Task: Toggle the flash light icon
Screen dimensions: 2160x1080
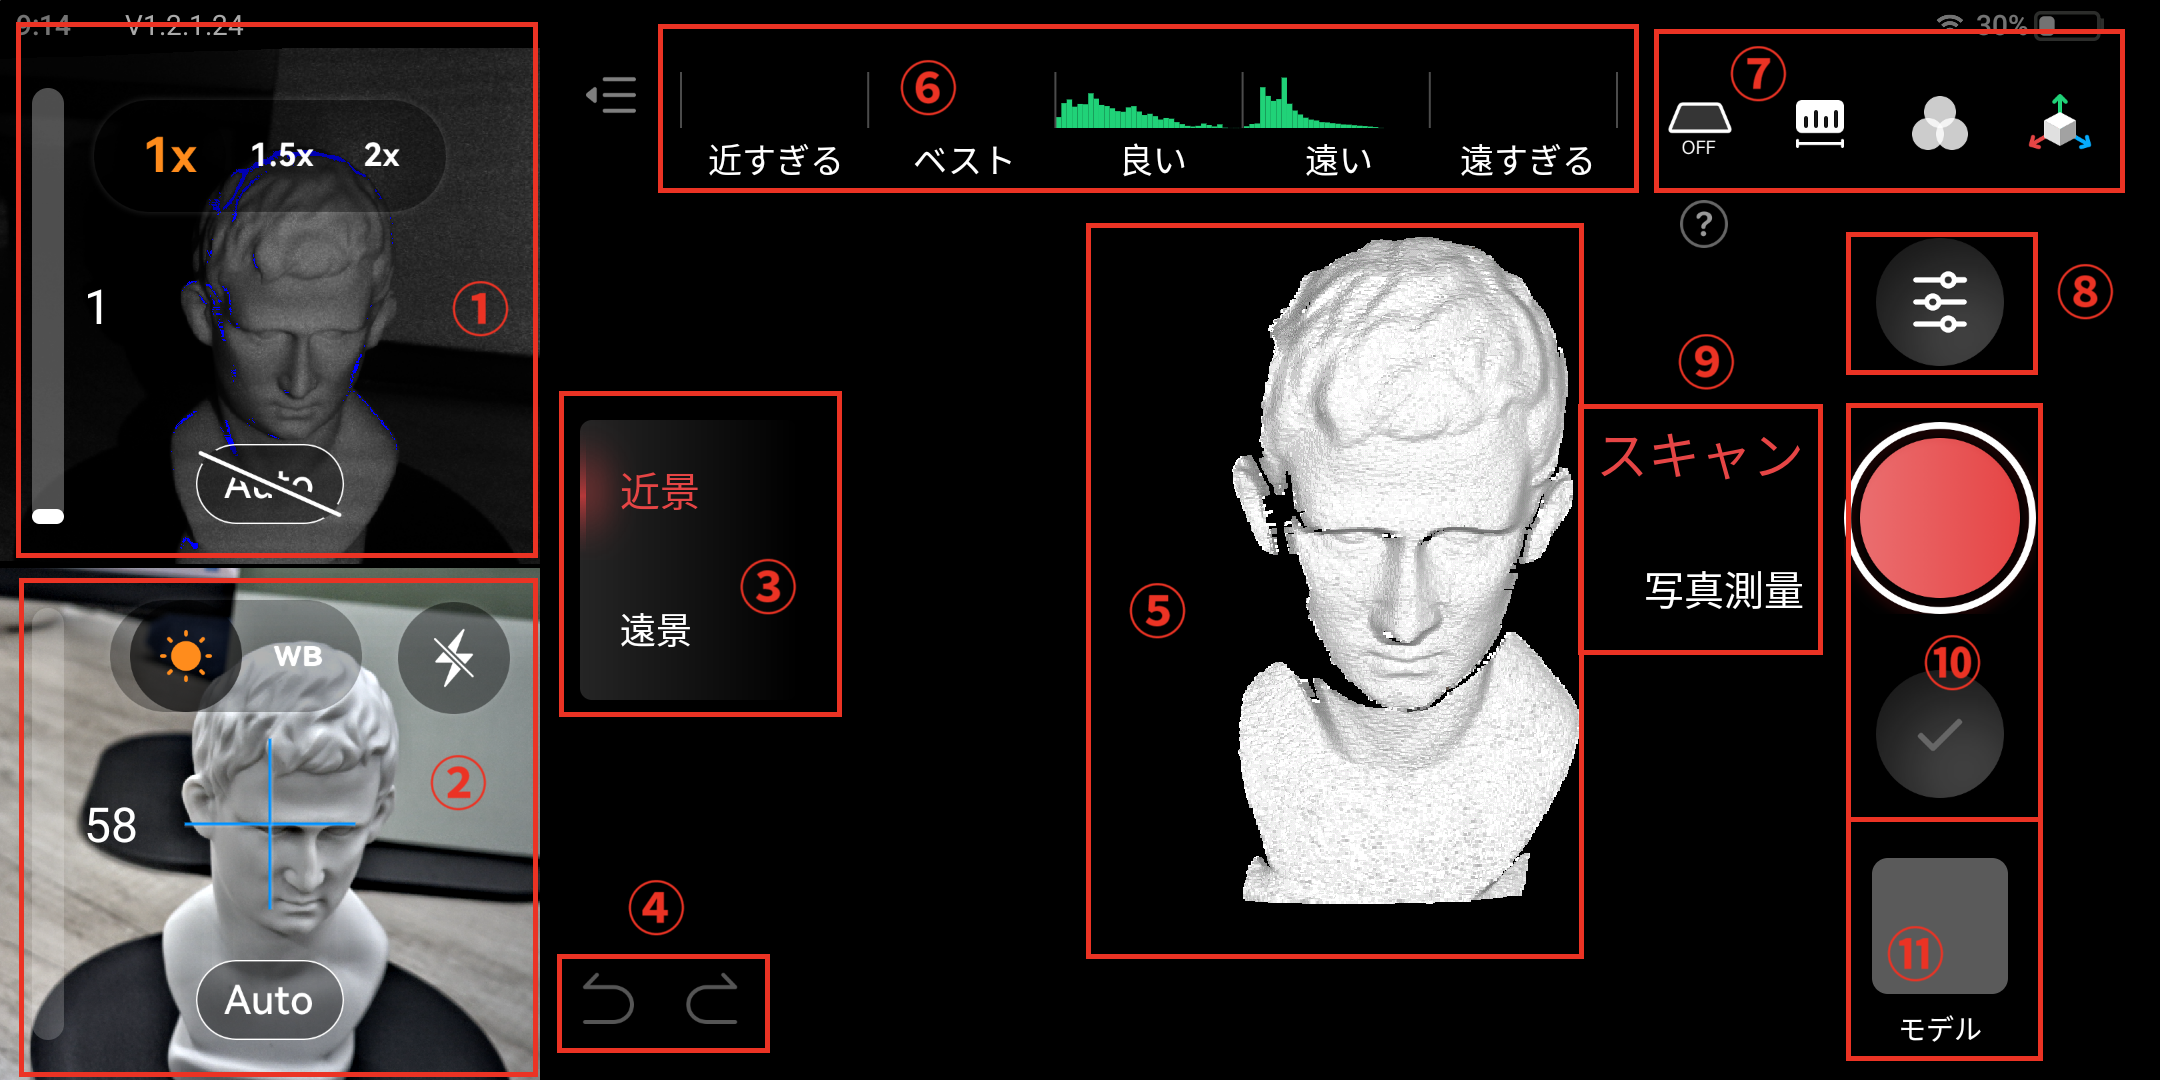Action: pyautogui.click(x=454, y=657)
